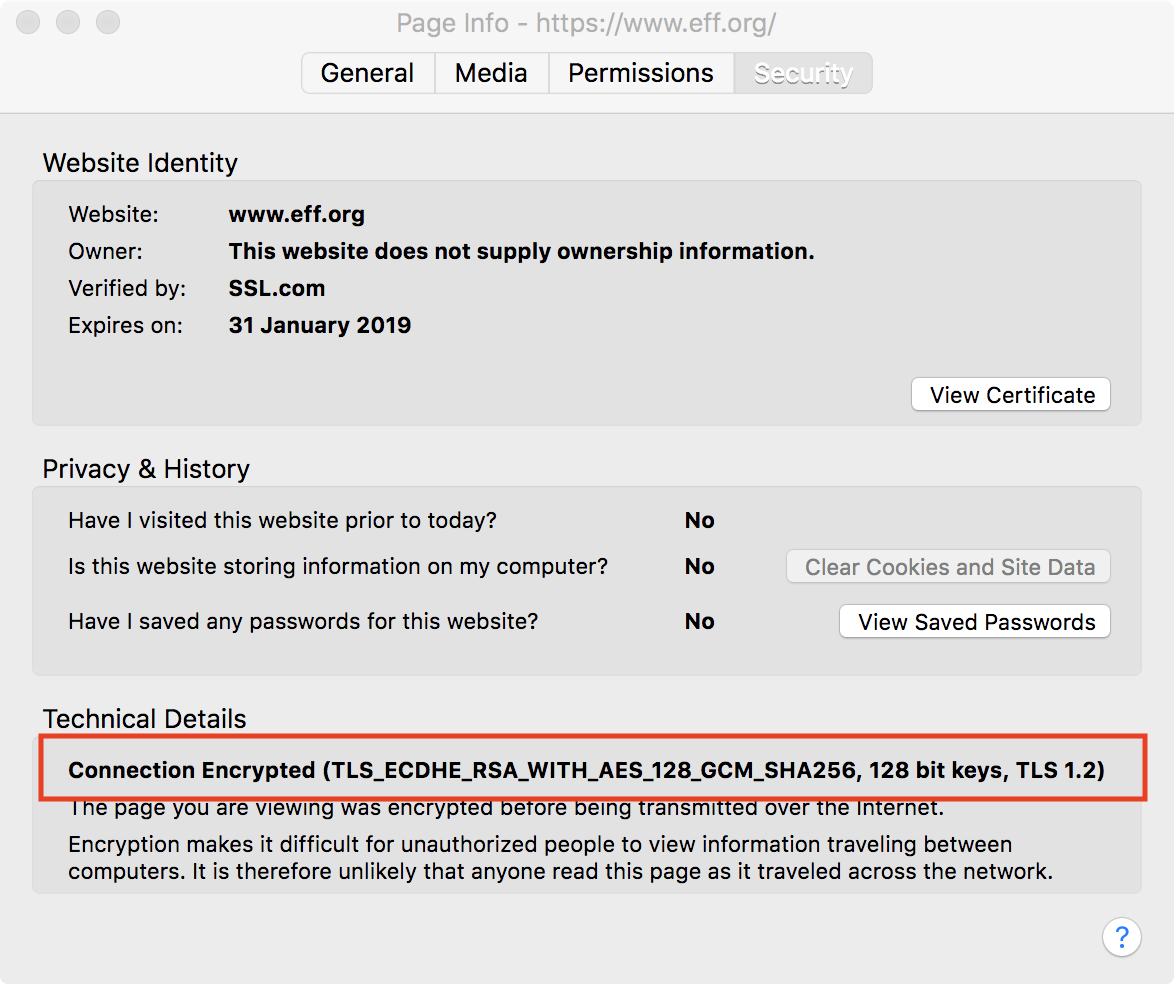This screenshot has width=1174, height=984.
Task: Click the Privacy & History heading
Action: tap(146, 469)
